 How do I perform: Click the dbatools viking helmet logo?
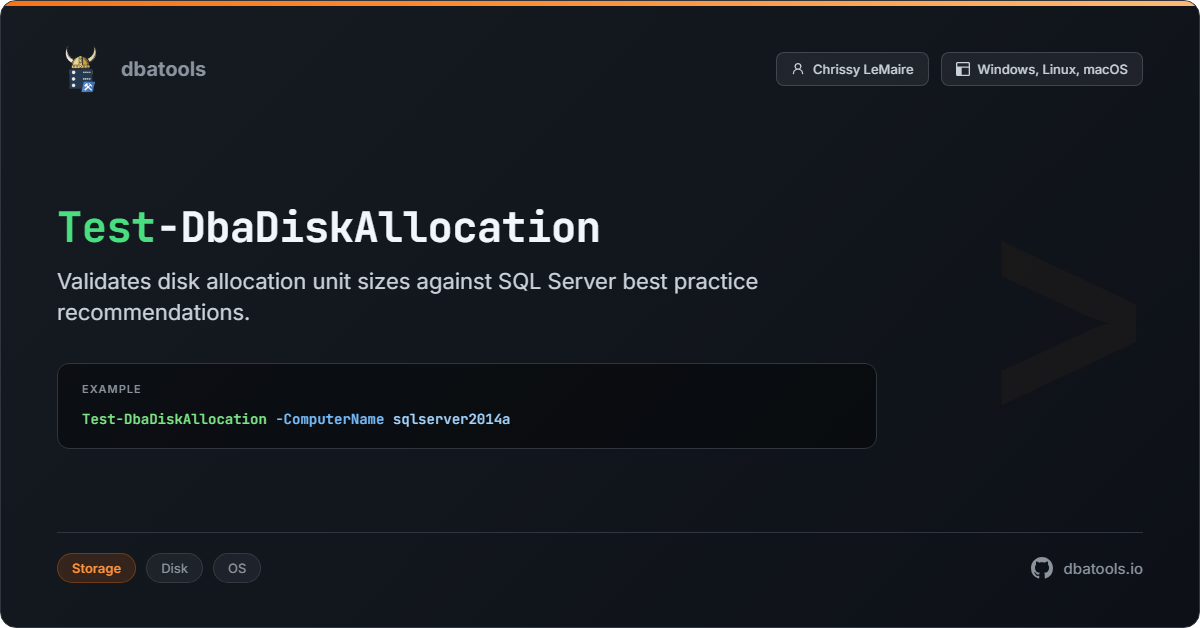tap(81, 69)
